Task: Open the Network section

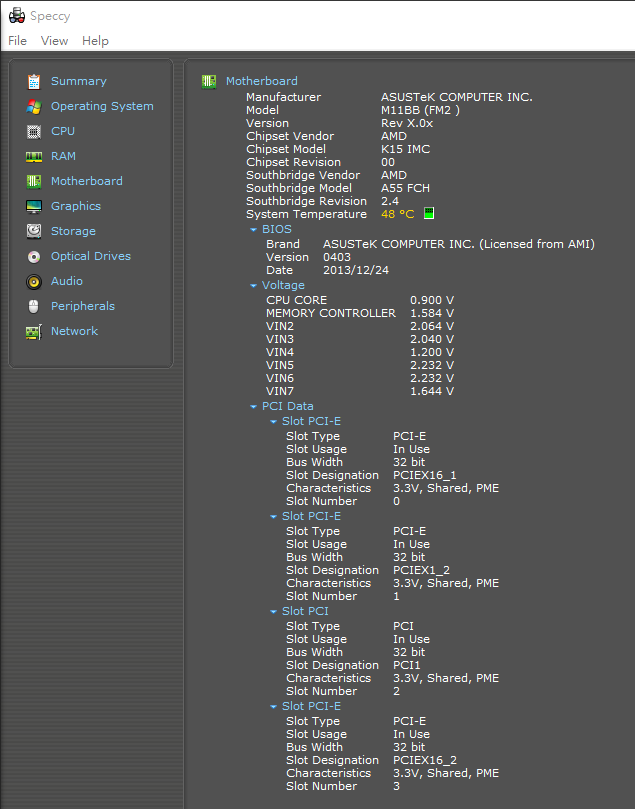Action: tap(74, 331)
